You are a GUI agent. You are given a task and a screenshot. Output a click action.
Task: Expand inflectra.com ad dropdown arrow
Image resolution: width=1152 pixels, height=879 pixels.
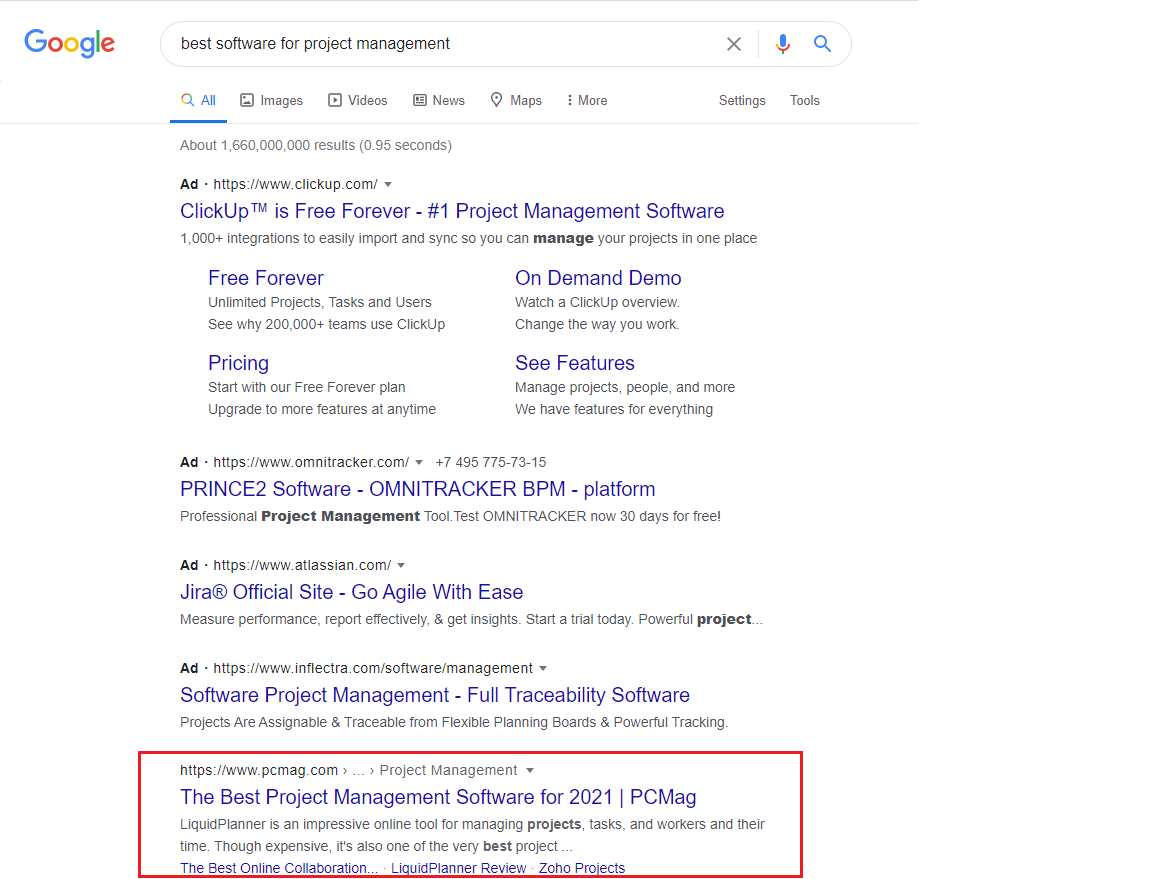coord(543,668)
